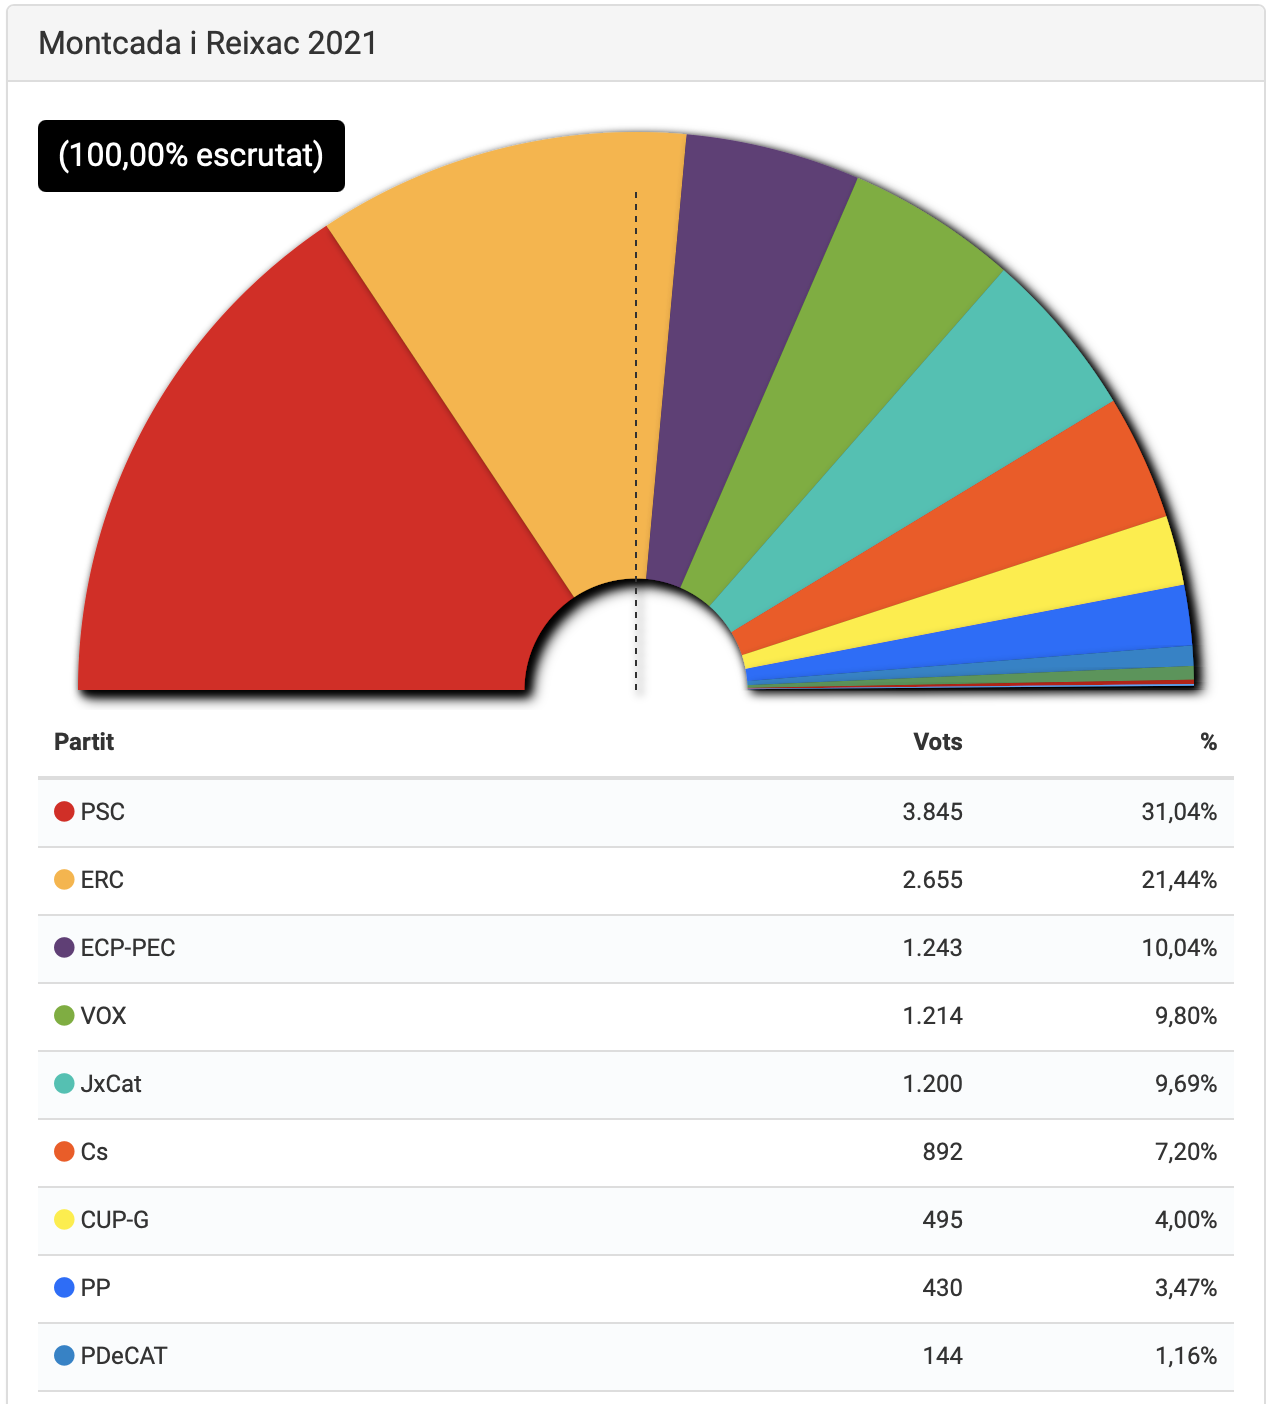Screen dimensions: 1266x1404
Task: Click the Vots column header
Action: pyautogui.click(x=937, y=742)
